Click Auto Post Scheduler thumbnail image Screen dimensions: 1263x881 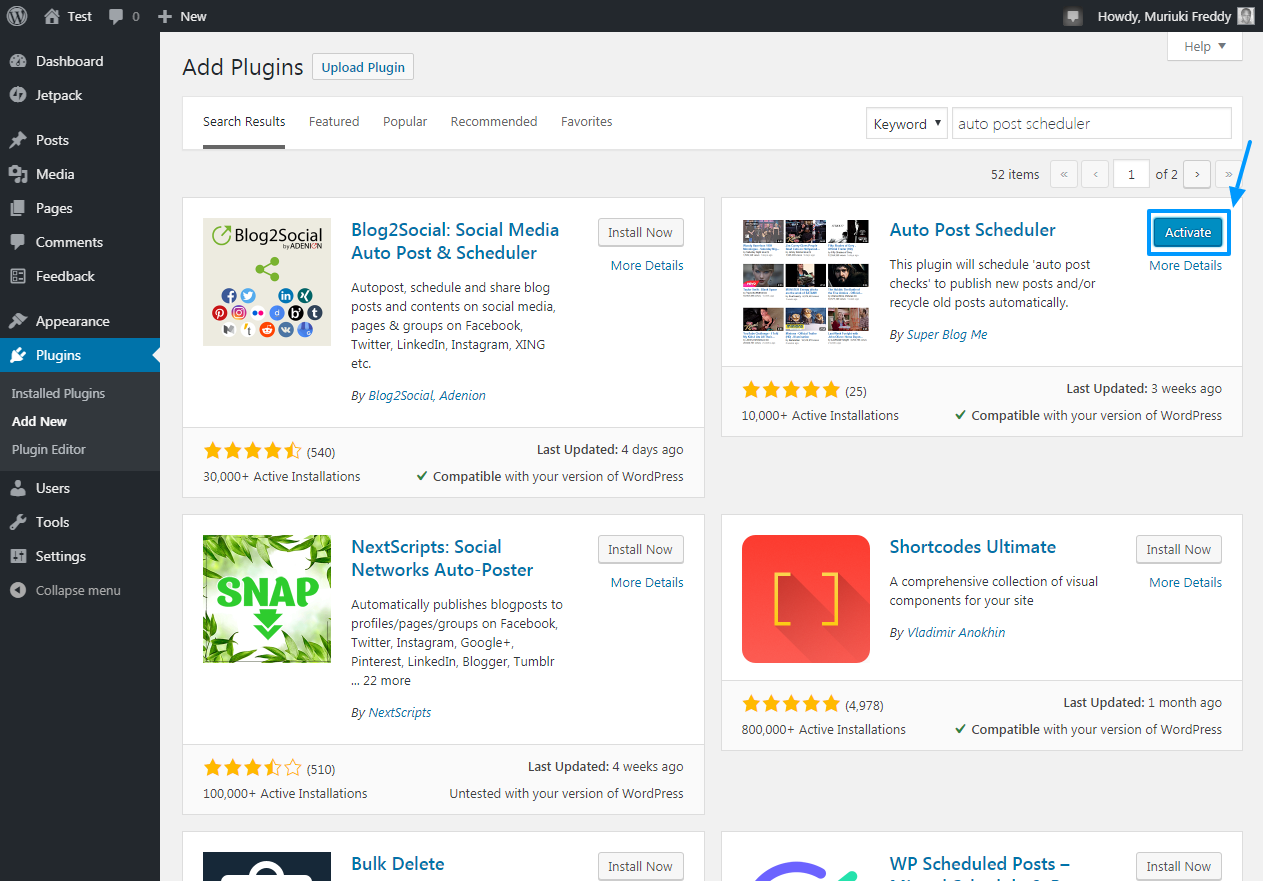pos(806,282)
